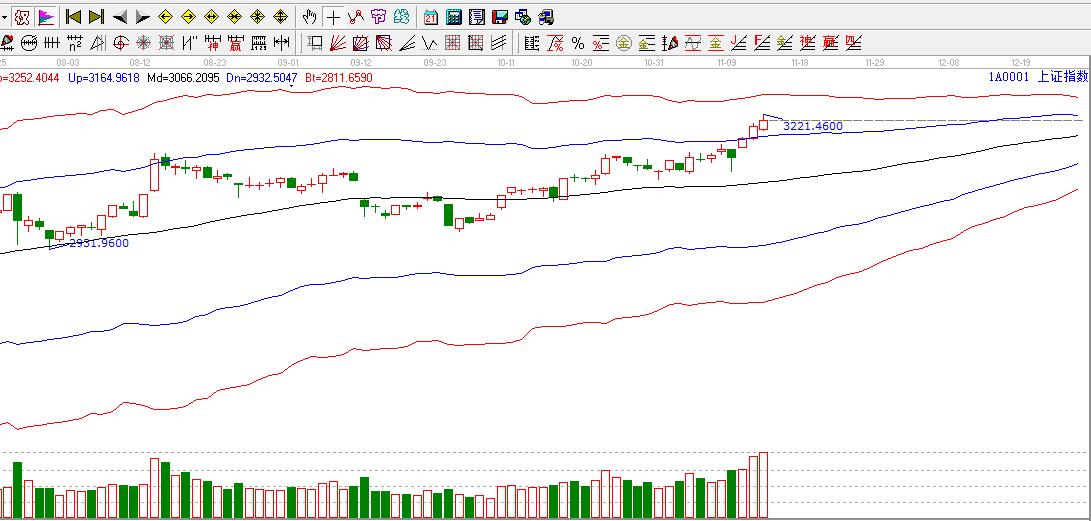Select the hand pan tool
1091x521 pixels.
[x=310, y=17]
